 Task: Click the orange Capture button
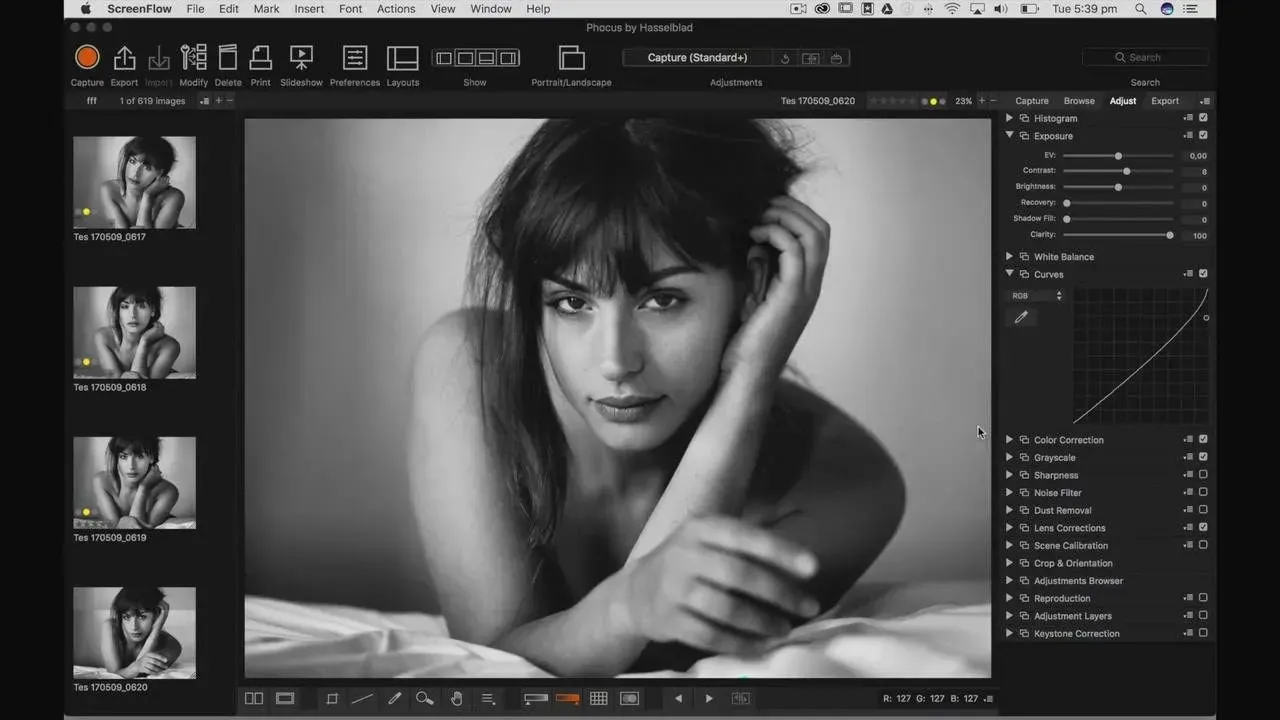[87, 57]
